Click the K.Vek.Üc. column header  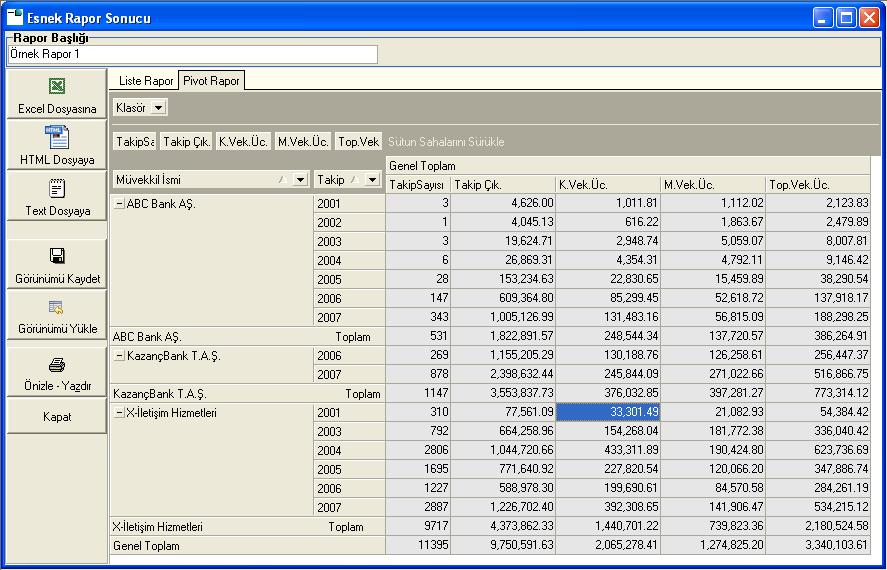608,184
